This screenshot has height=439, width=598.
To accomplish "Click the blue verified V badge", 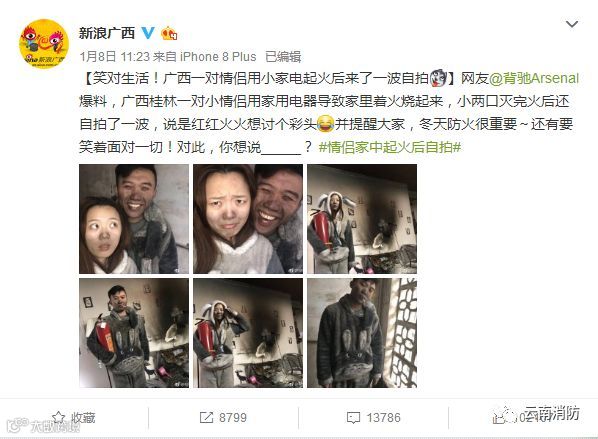I will pyautogui.click(x=148, y=33).
